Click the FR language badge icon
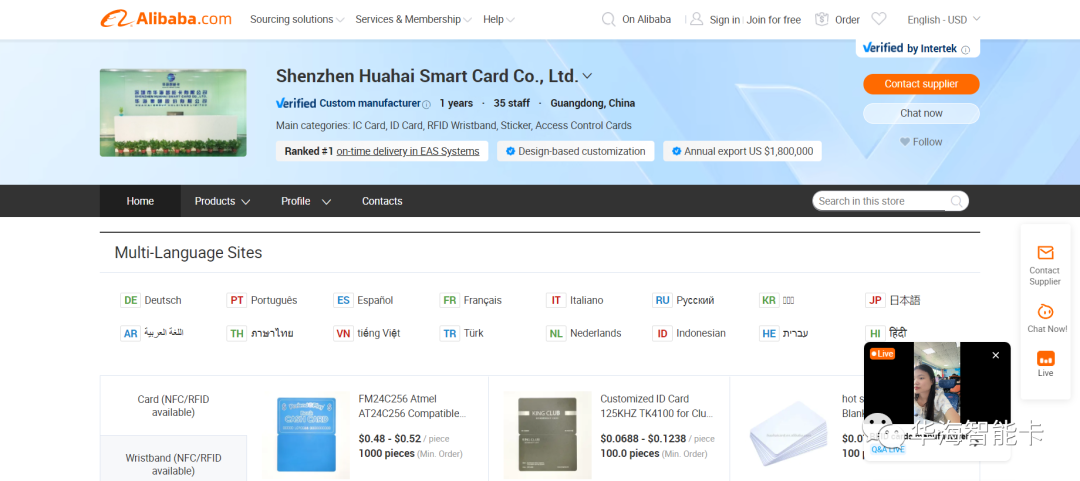This screenshot has width=1080, height=481. coord(450,300)
